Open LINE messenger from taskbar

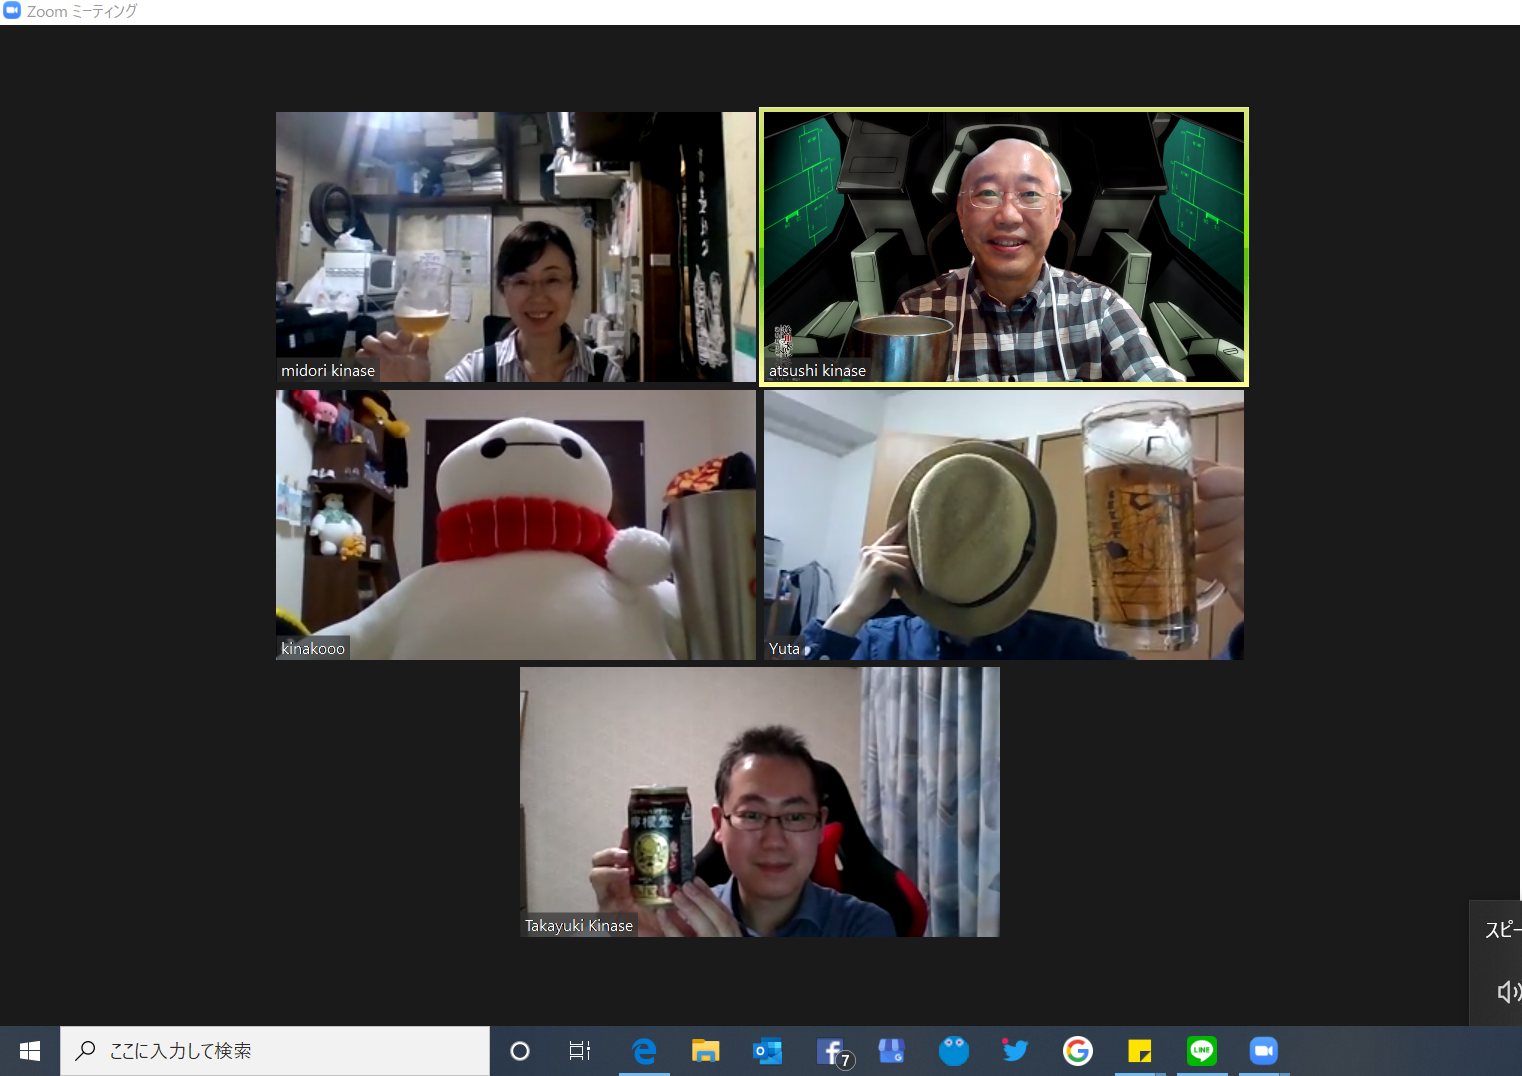1202,1051
